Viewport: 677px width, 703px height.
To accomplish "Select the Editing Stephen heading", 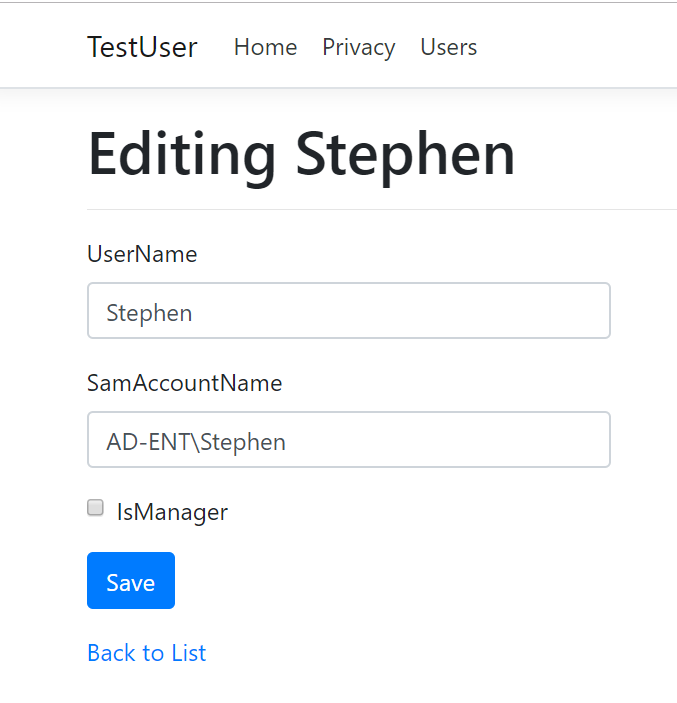I will coord(301,155).
